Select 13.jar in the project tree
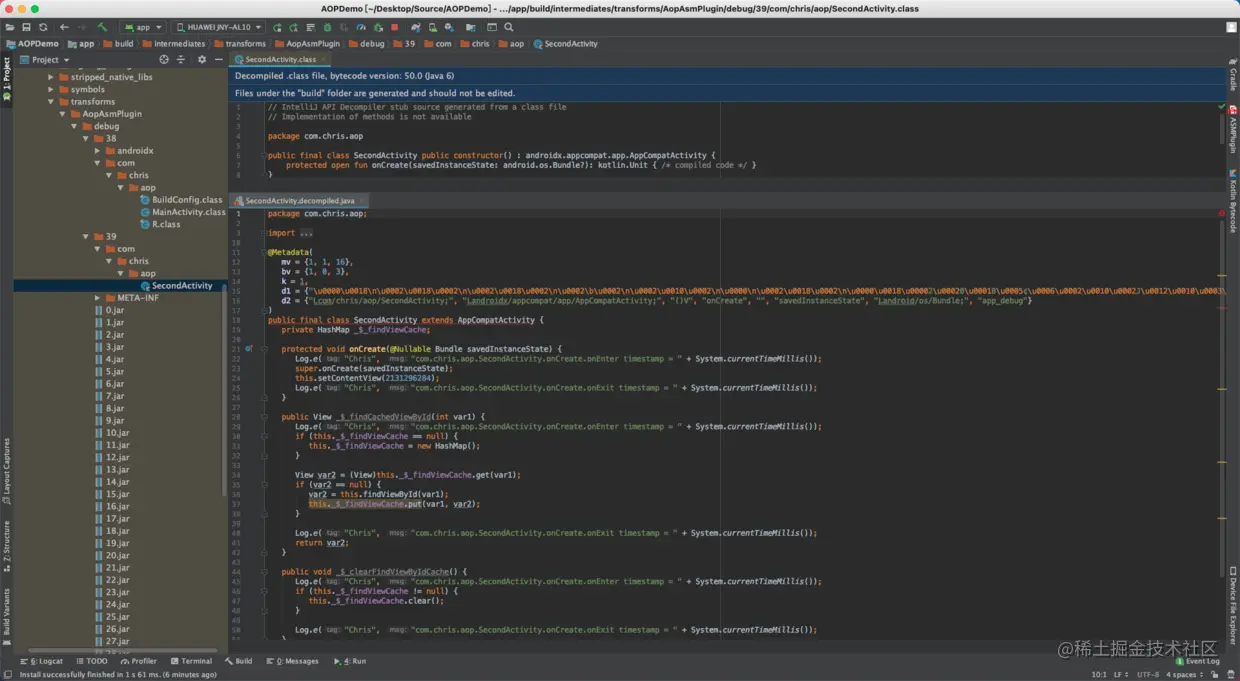The height and width of the screenshot is (681, 1240). [111, 470]
